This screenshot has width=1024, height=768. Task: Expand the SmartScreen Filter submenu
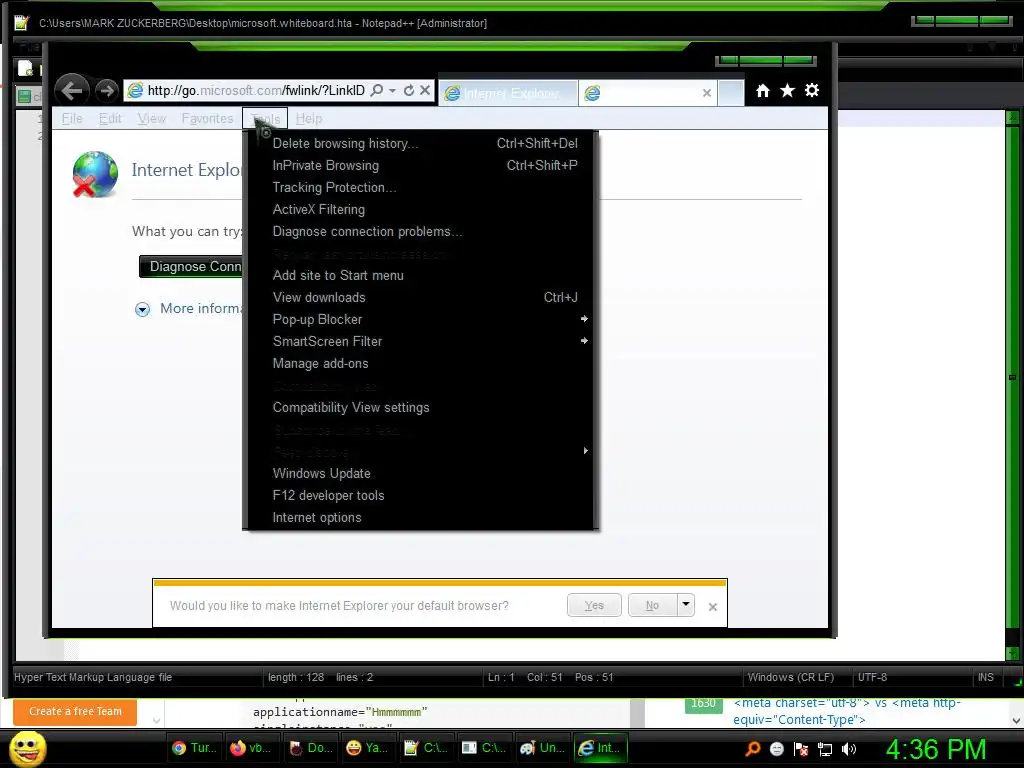click(421, 342)
